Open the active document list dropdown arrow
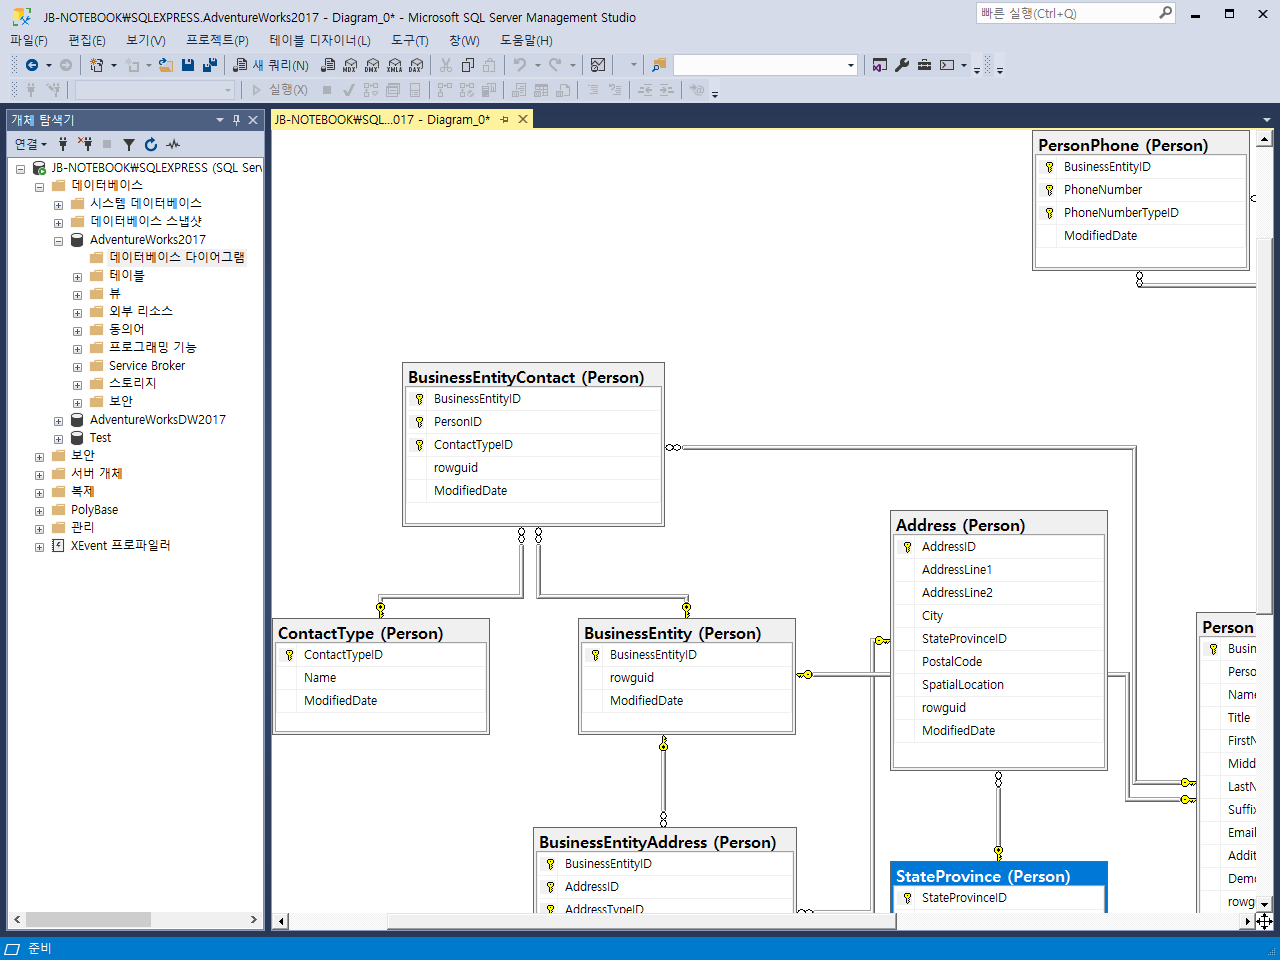This screenshot has width=1280, height=960. pos(1267,120)
